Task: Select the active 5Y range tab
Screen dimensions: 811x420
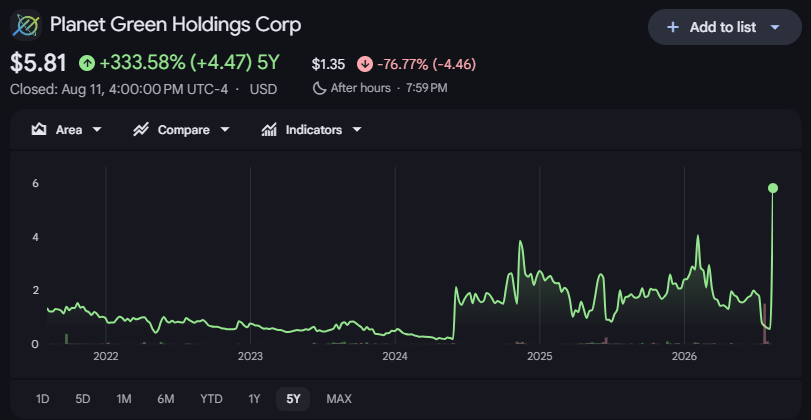Action: (x=293, y=399)
